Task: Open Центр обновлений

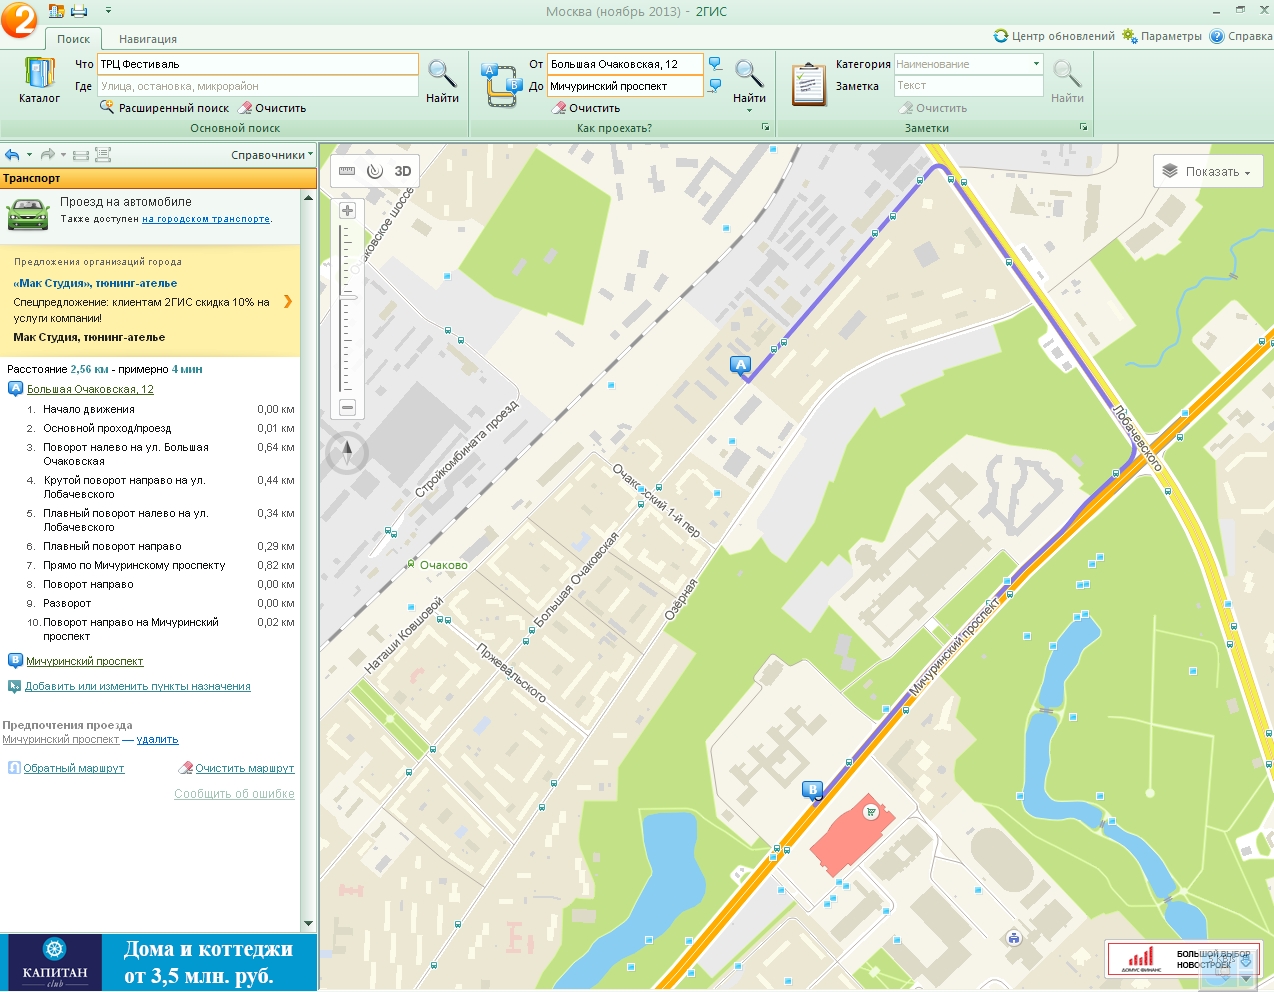Action: pyautogui.click(x=1054, y=36)
